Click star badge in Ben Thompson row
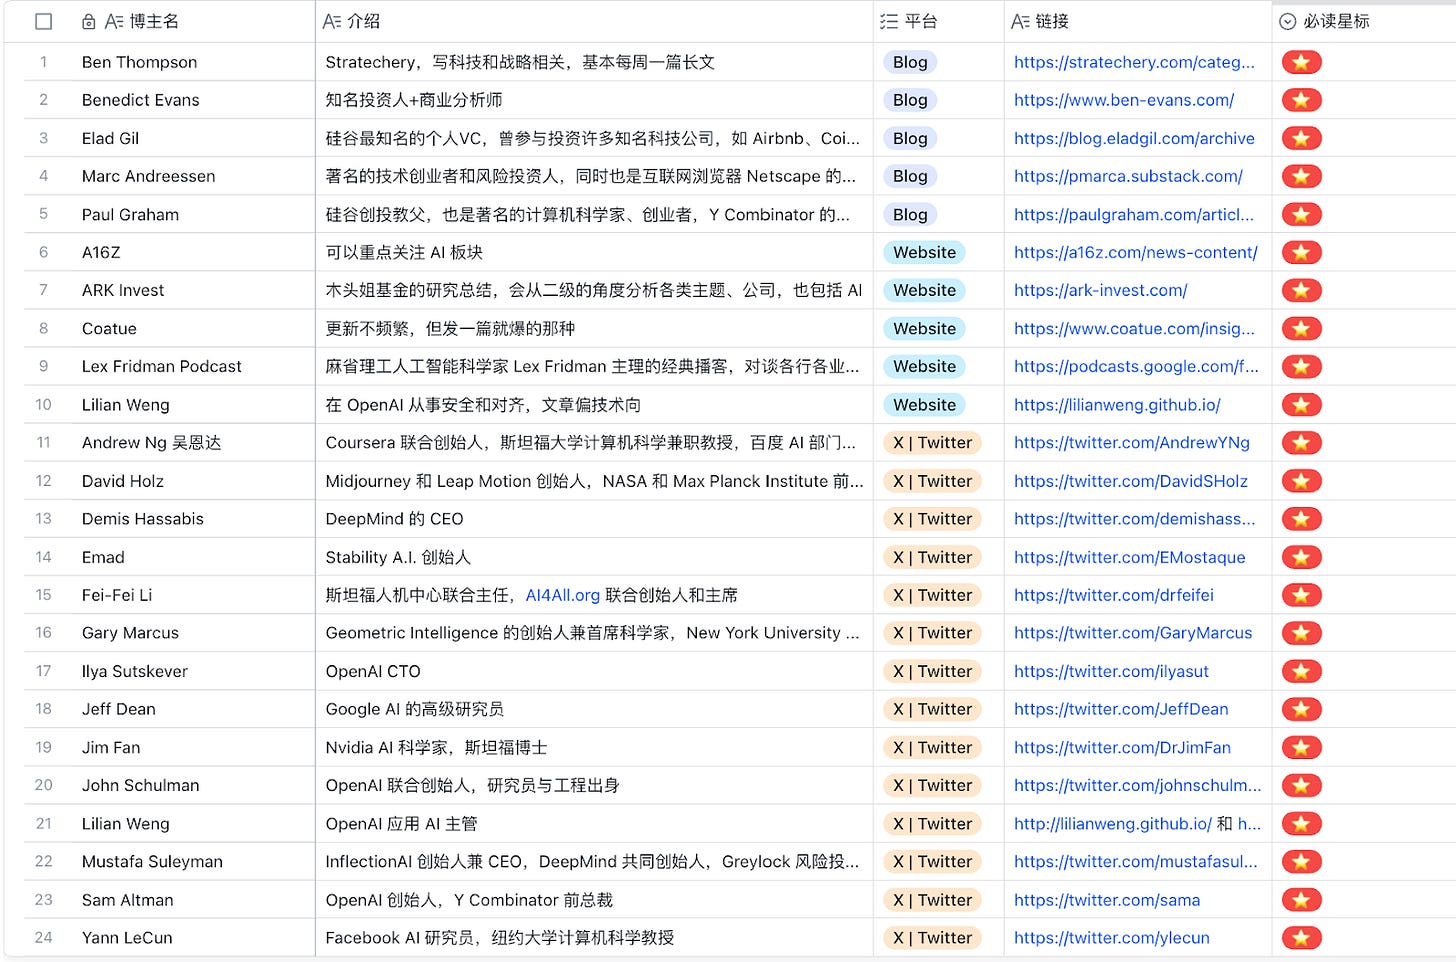 pos(1301,62)
